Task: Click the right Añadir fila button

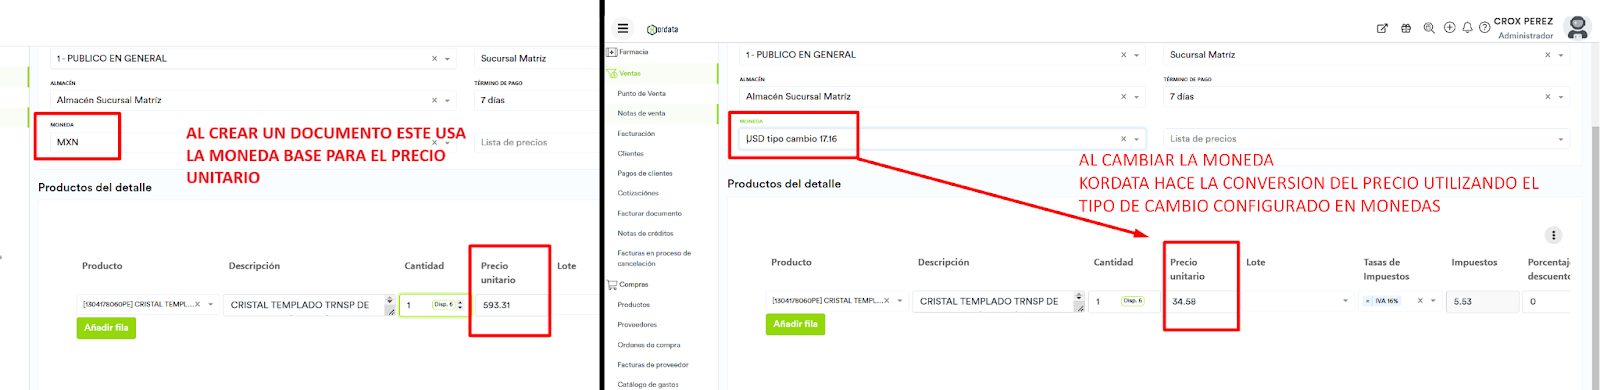Action: click(x=795, y=324)
